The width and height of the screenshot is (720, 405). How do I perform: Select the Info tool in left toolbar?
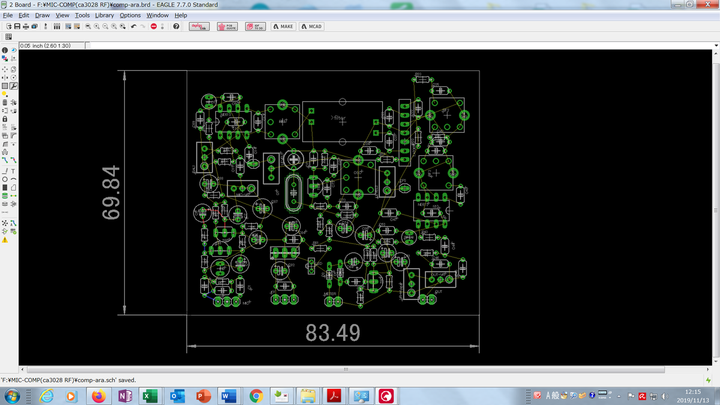coord(5,50)
